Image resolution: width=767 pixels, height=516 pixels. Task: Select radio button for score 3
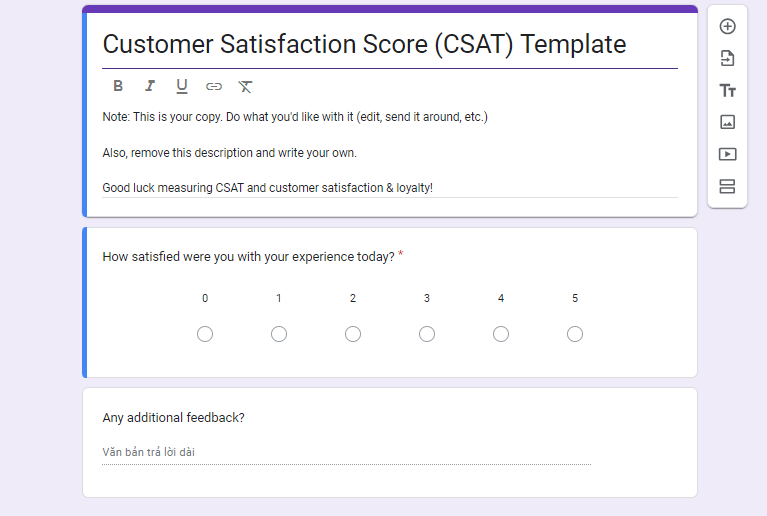point(427,334)
